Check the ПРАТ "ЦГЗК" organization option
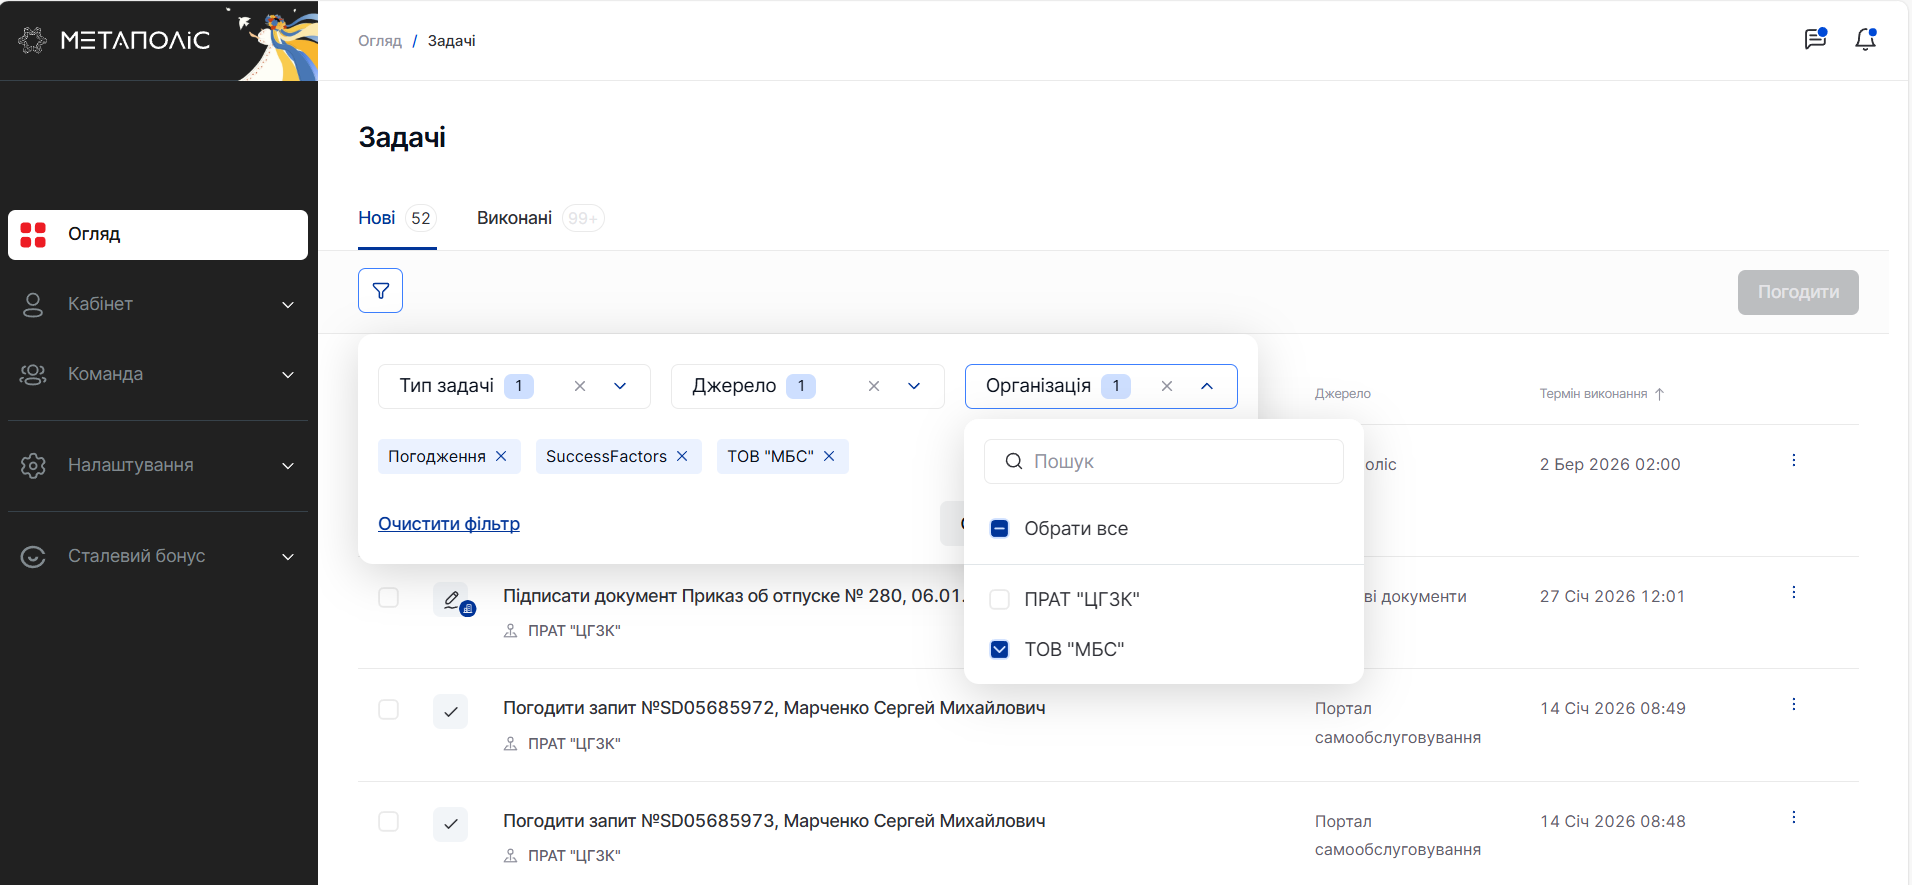1912x885 pixels. click(999, 599)
